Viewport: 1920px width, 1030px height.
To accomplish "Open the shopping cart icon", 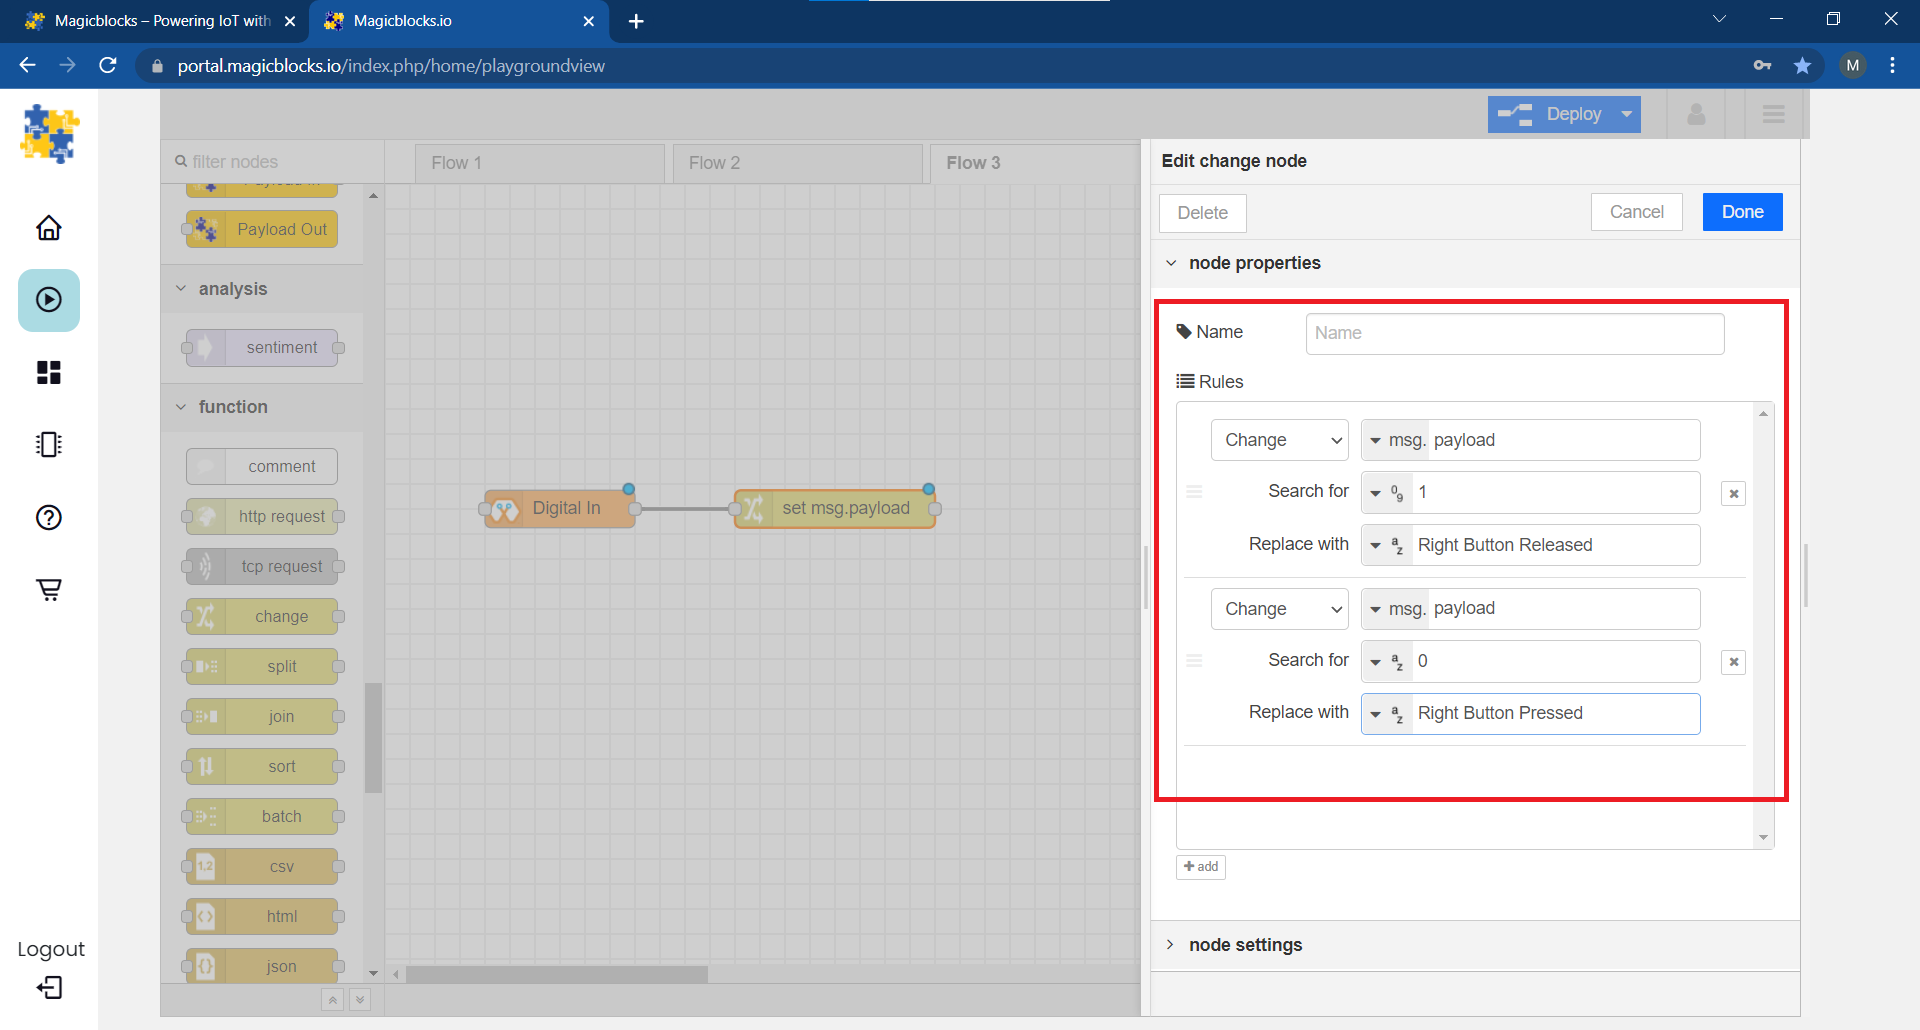I will point(48,589).
